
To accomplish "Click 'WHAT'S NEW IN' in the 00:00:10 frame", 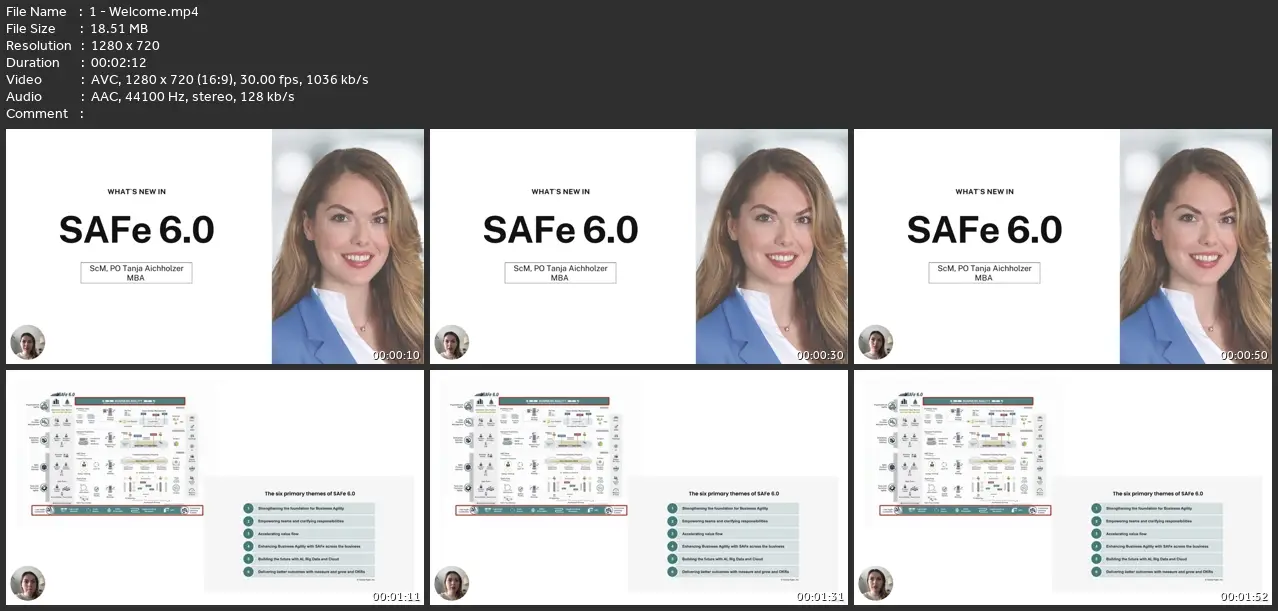I will 137,192.
